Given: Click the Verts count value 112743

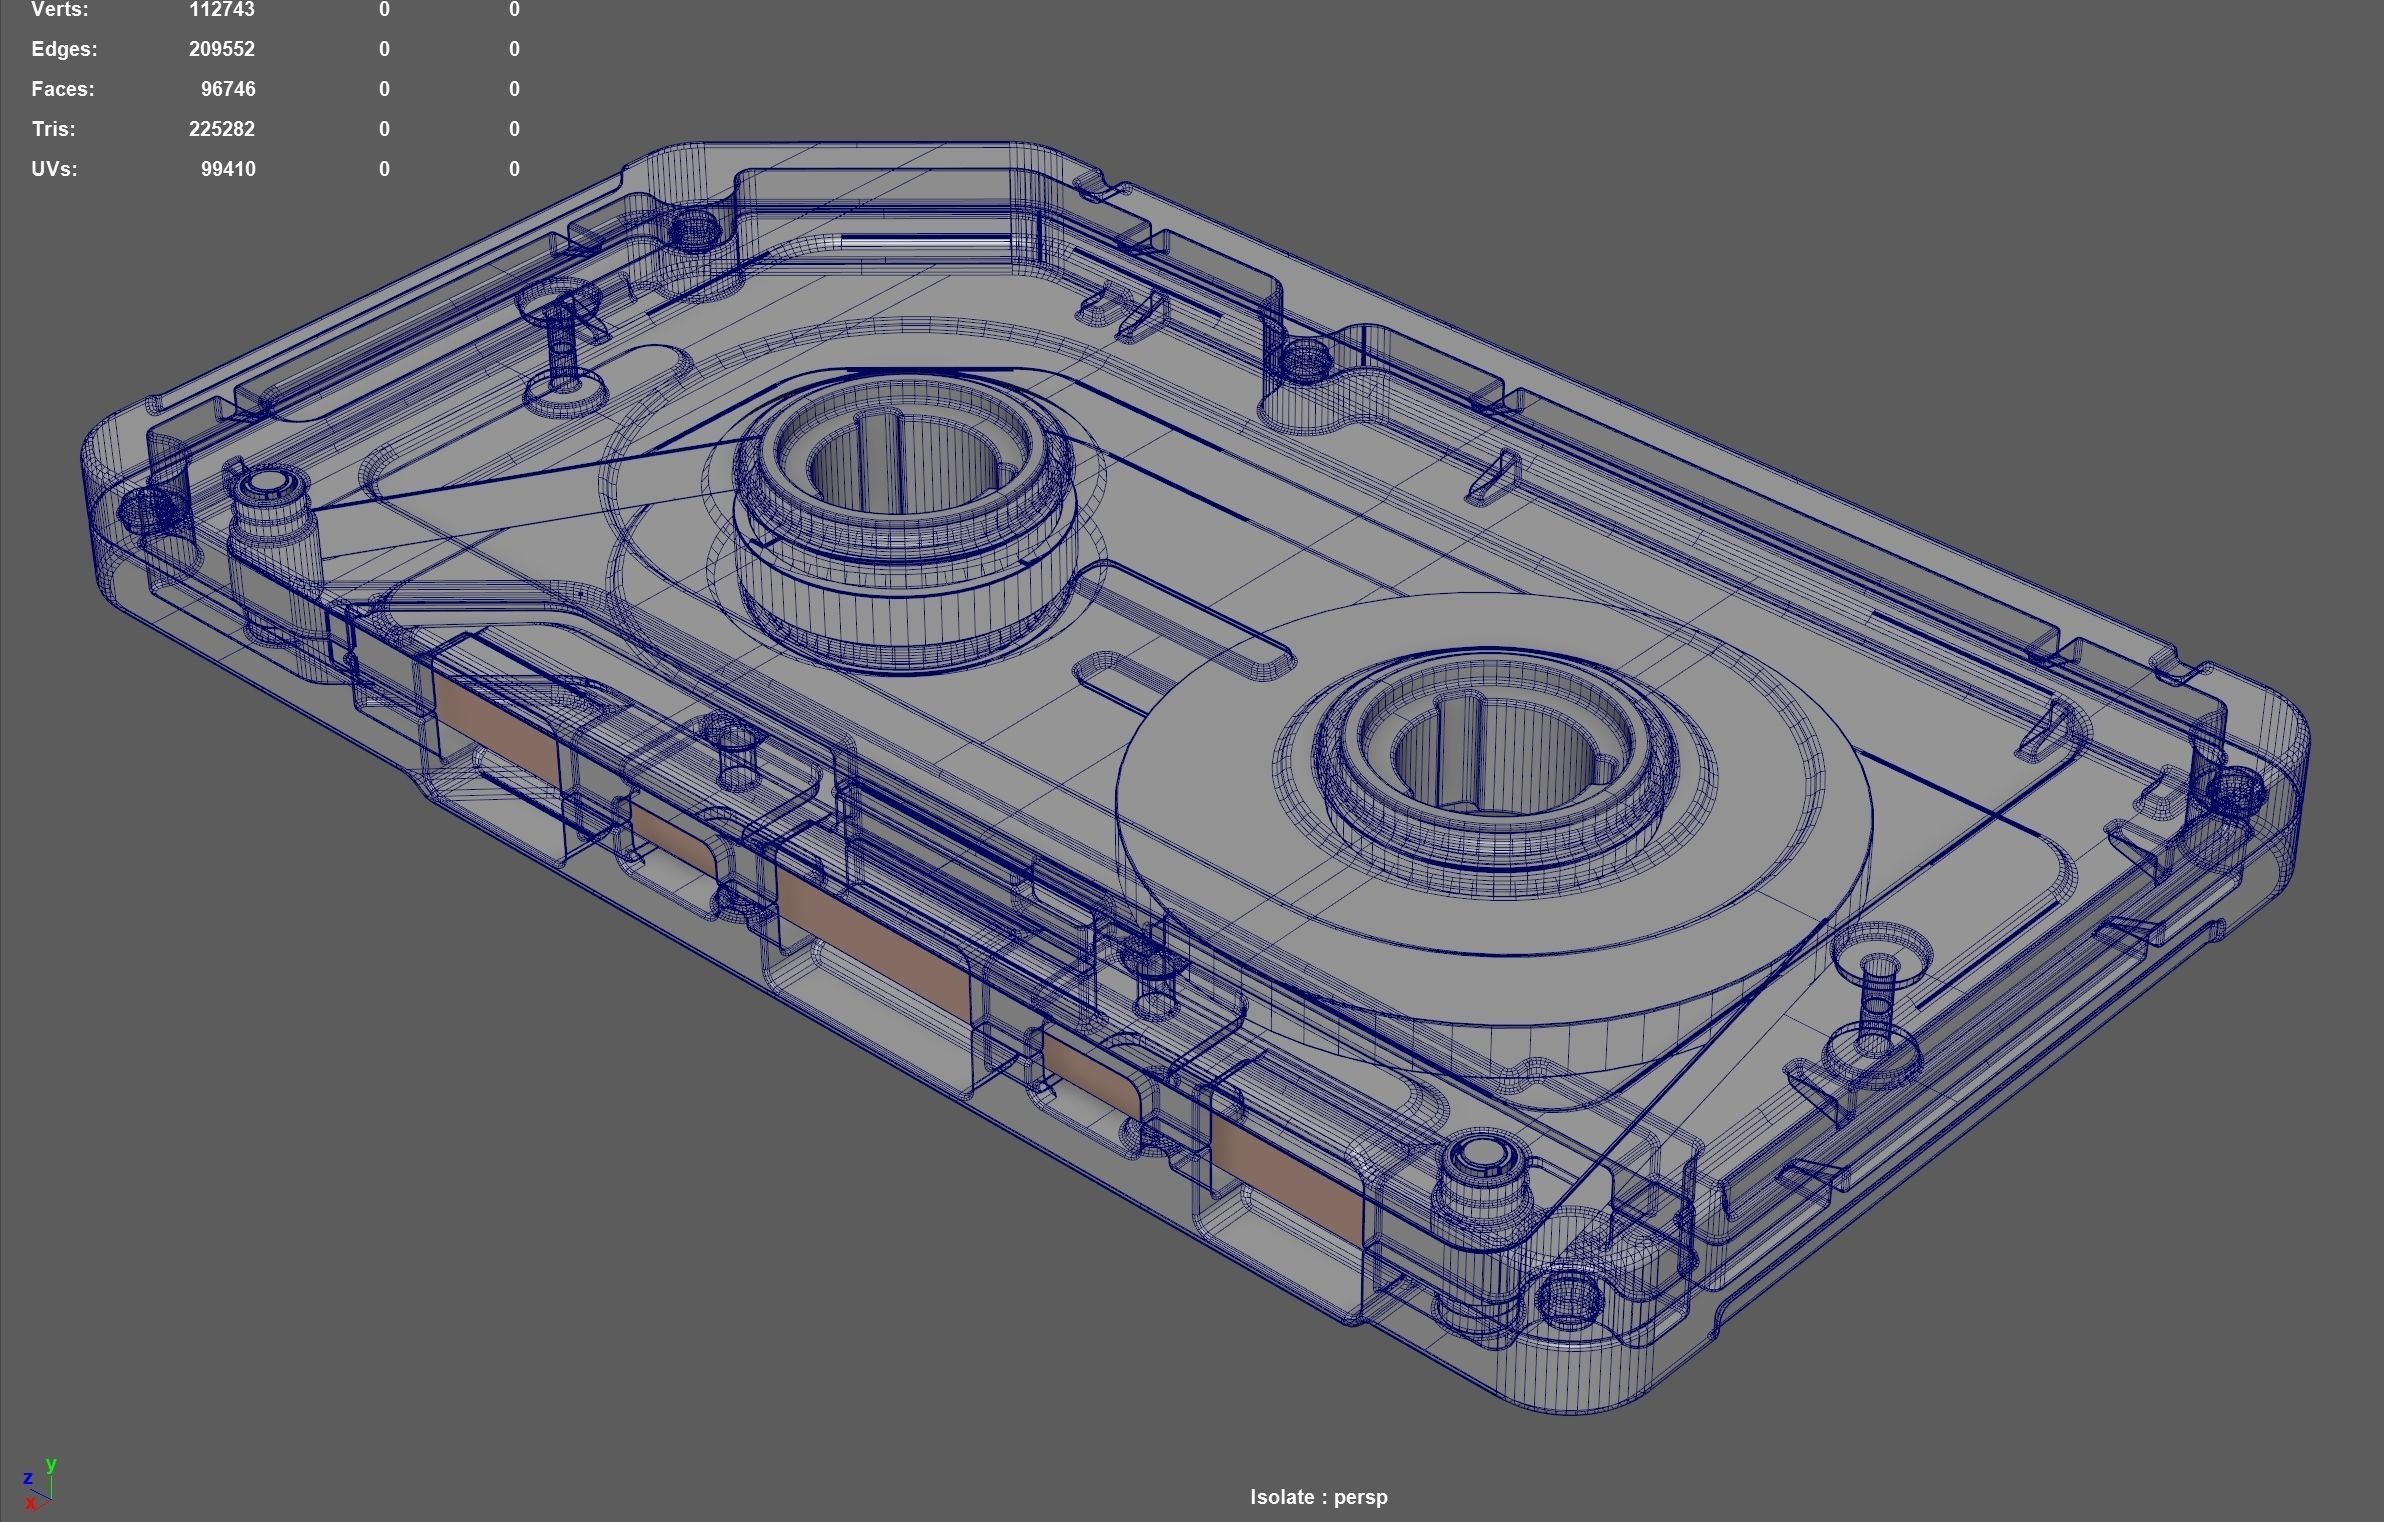Looking at the screenshot, I should pos(221,10).
